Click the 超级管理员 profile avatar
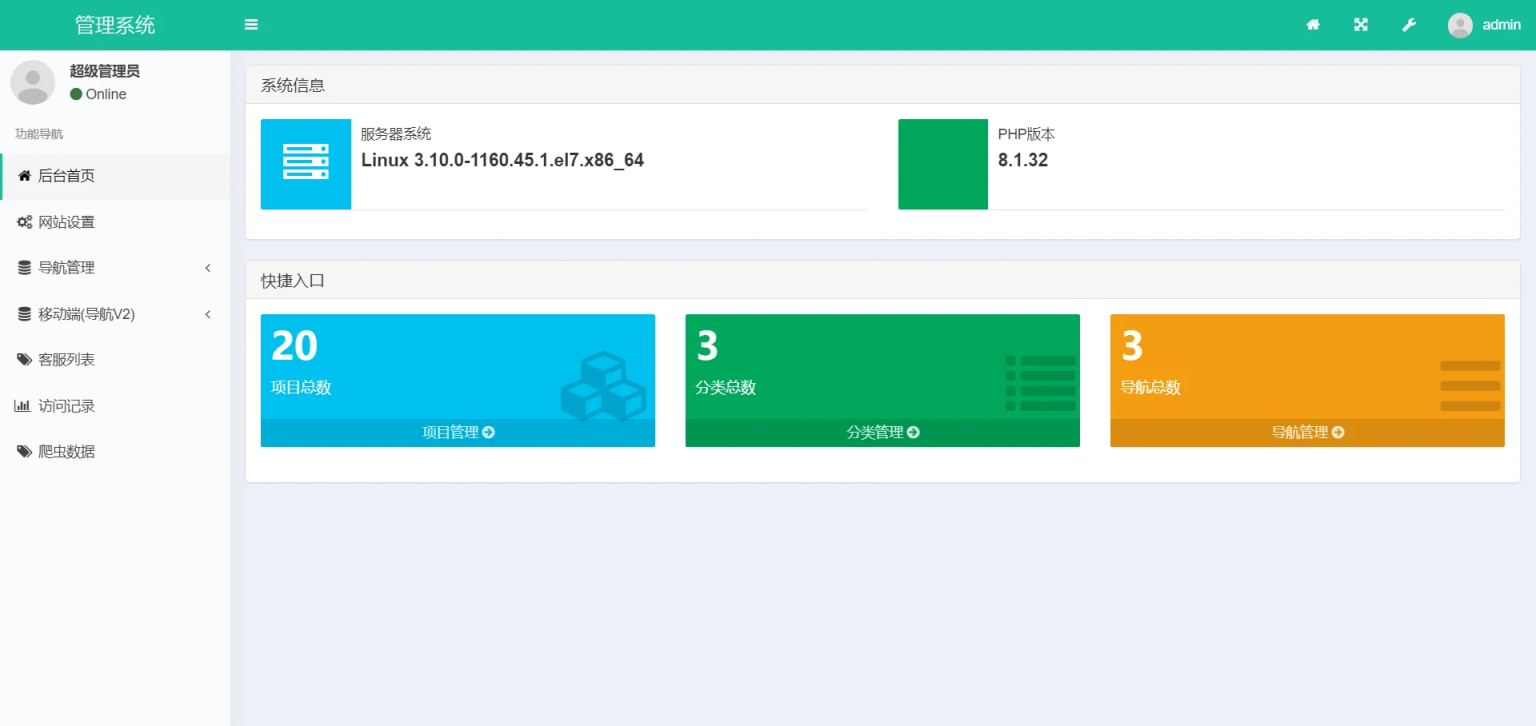Image resolution: width=1536 pixels, height=726 pixels. (x=32, y=82)
